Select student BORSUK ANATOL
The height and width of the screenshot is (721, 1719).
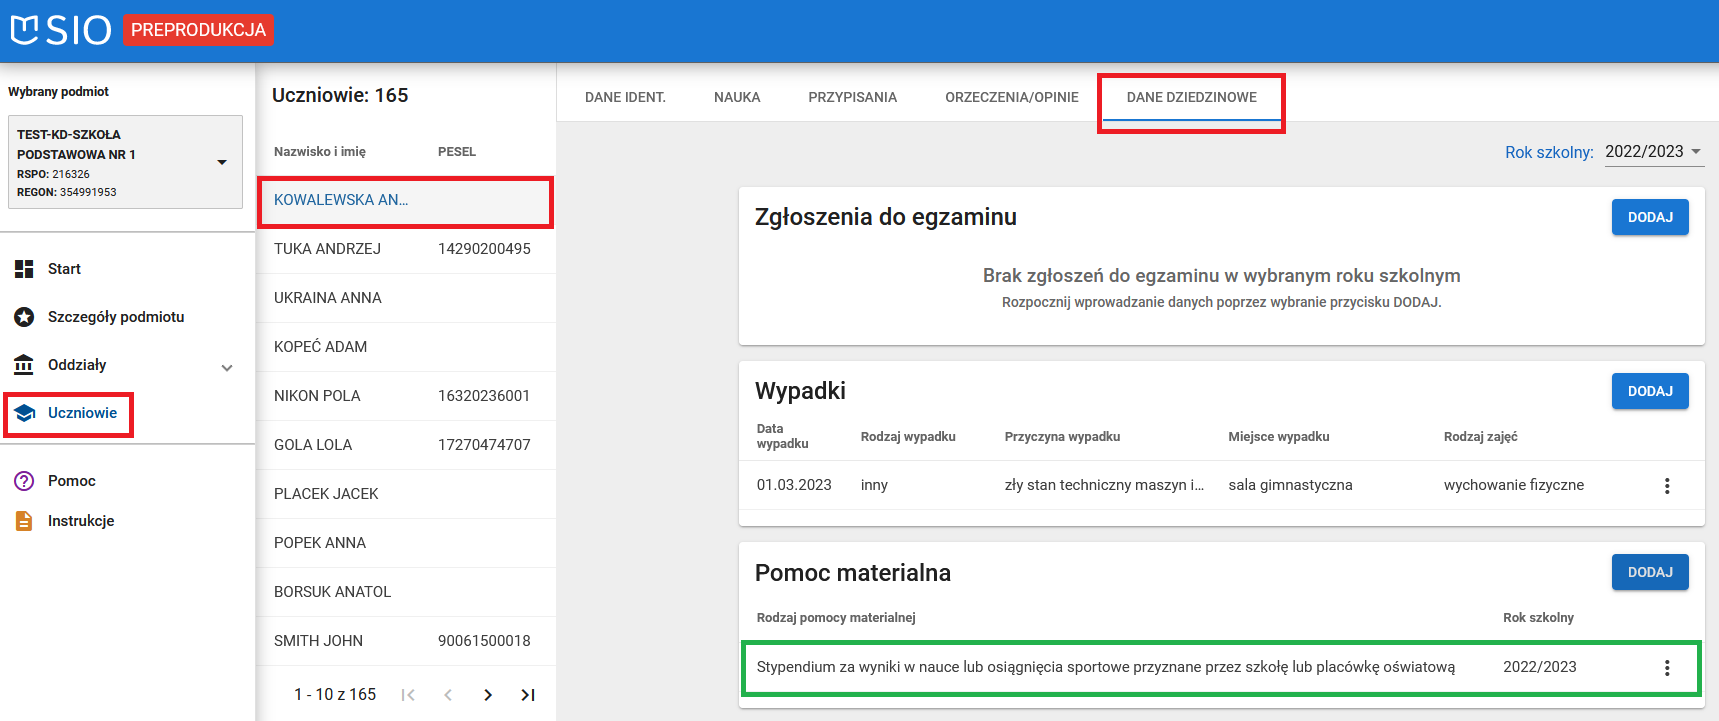click(x=332, y=592)
